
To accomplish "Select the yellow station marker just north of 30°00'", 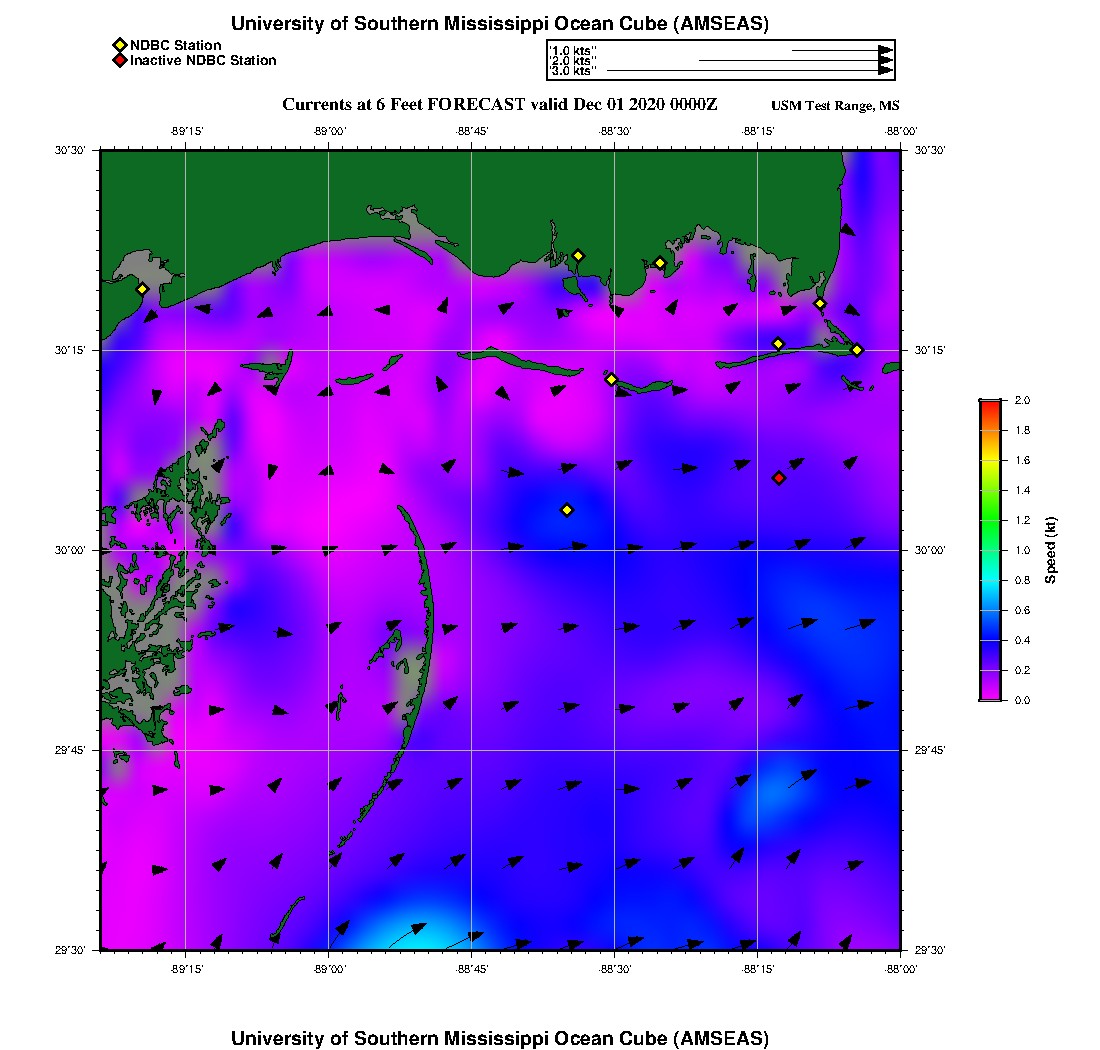I will point(567,510).
